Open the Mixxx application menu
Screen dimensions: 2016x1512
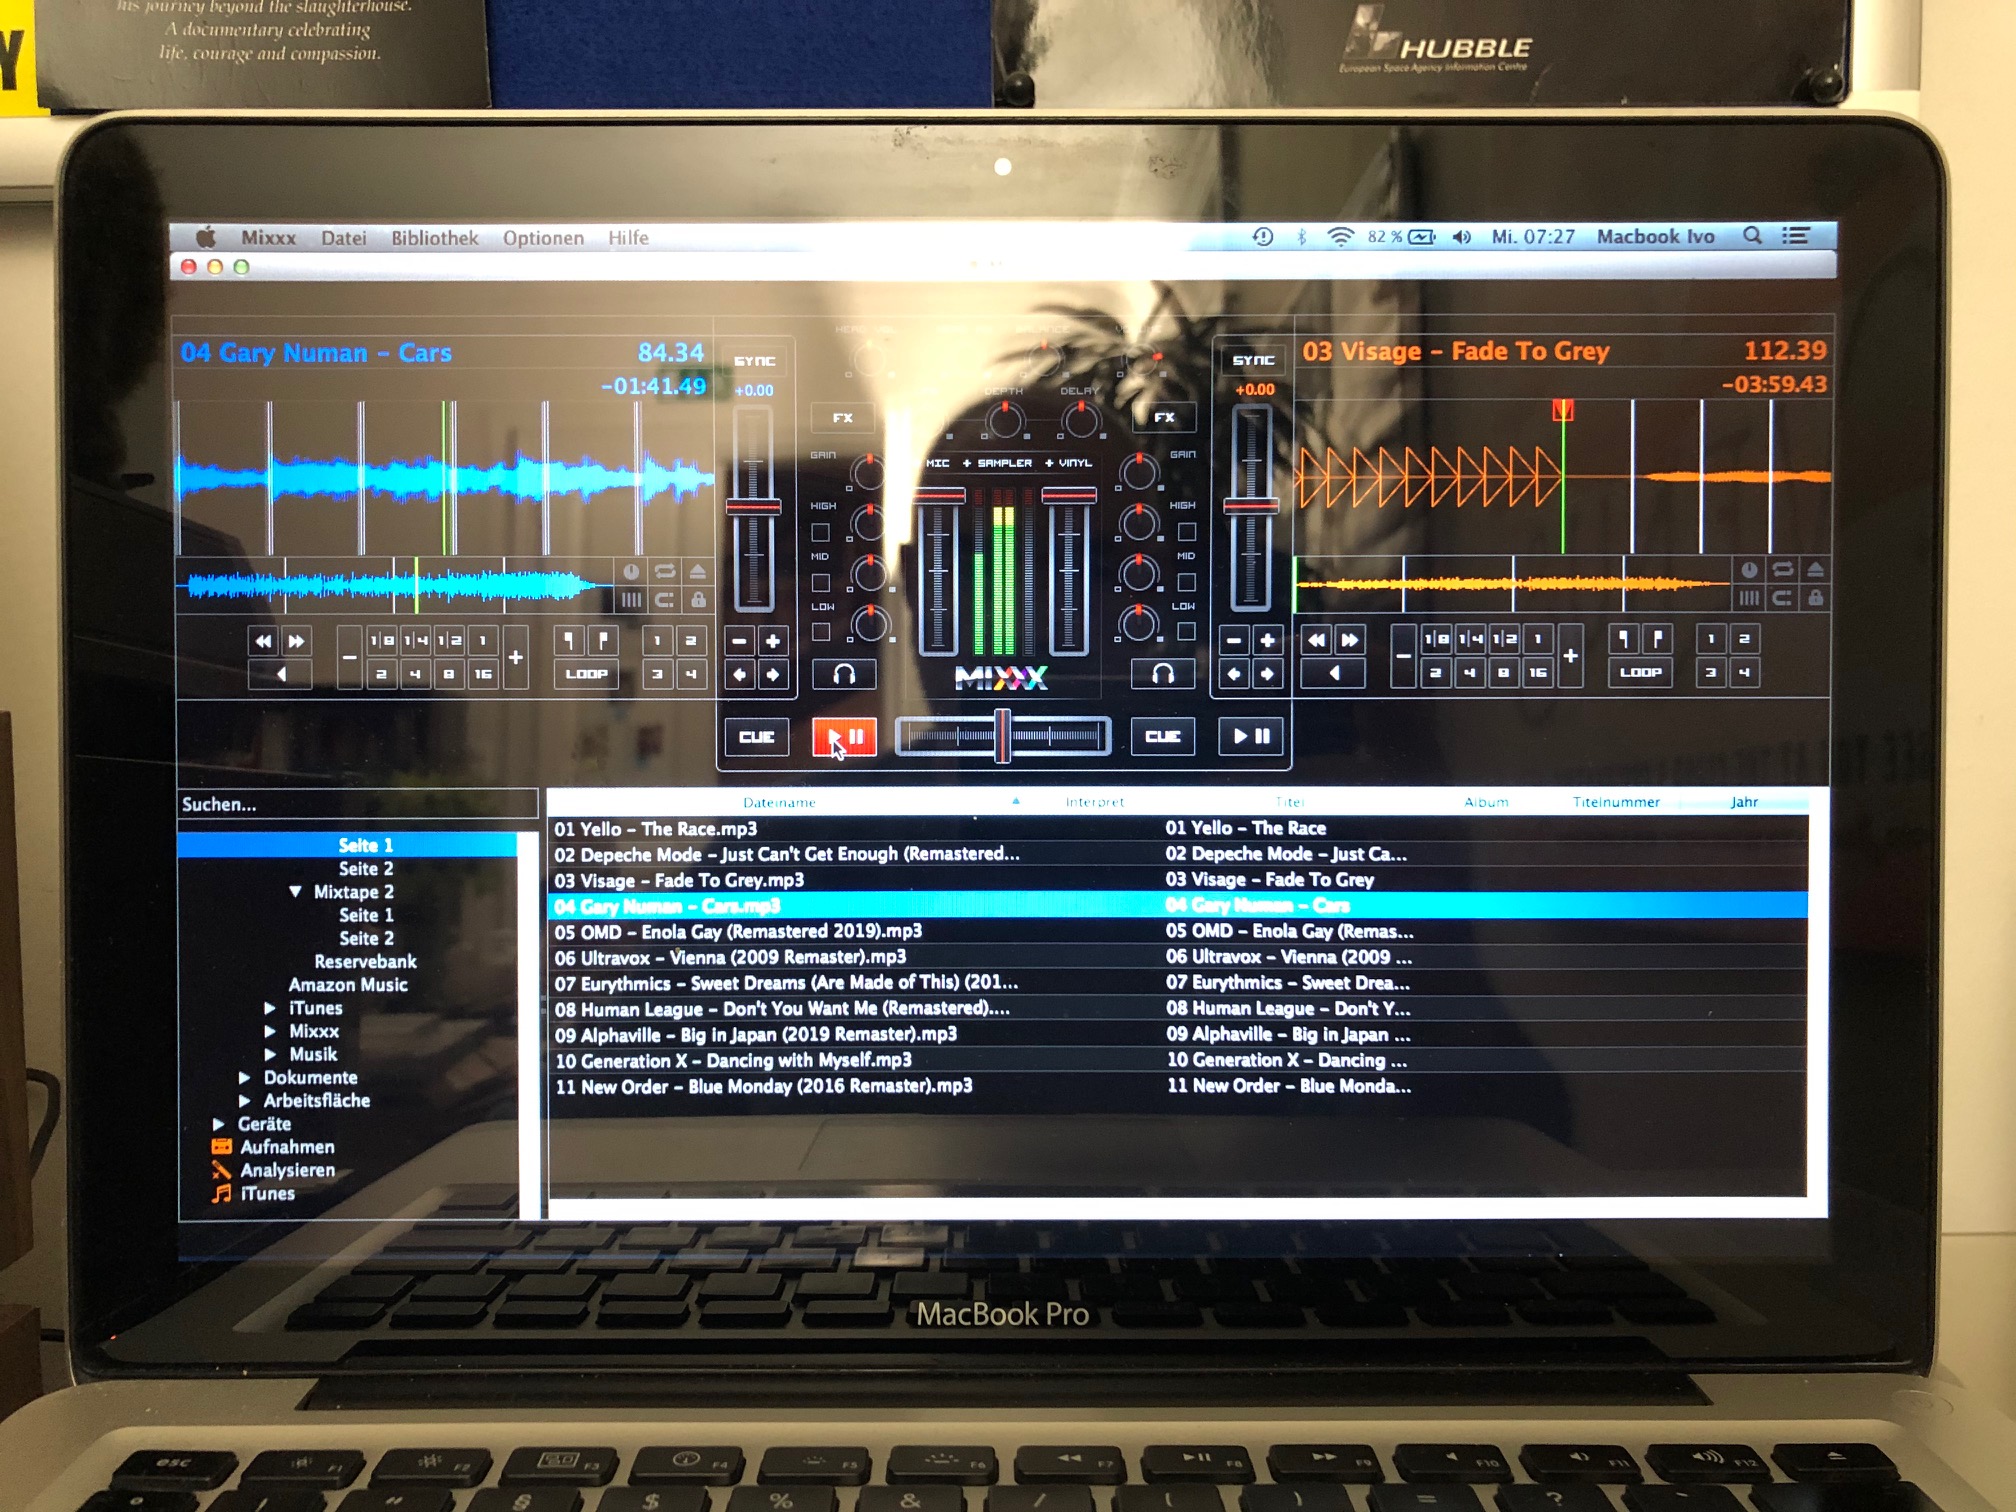click(x=268, y=238)
